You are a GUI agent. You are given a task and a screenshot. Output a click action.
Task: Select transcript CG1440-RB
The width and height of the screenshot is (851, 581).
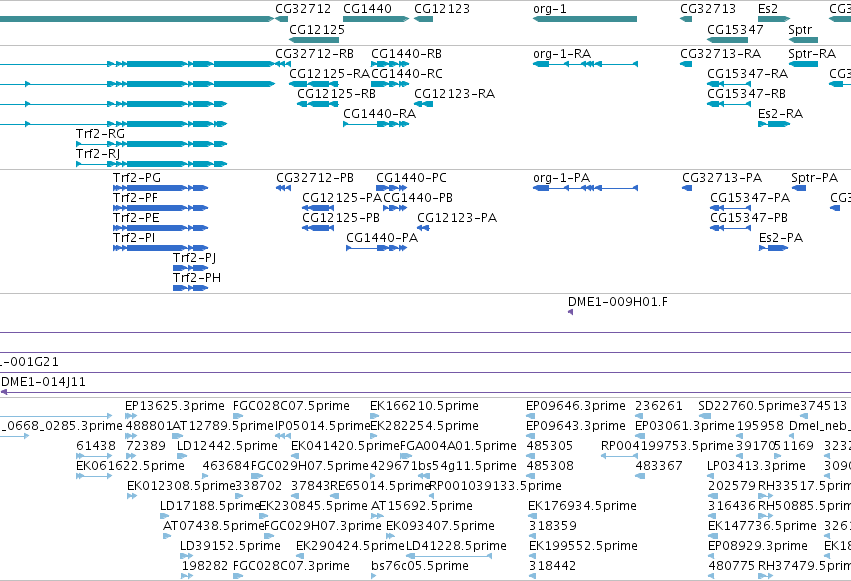407,54
